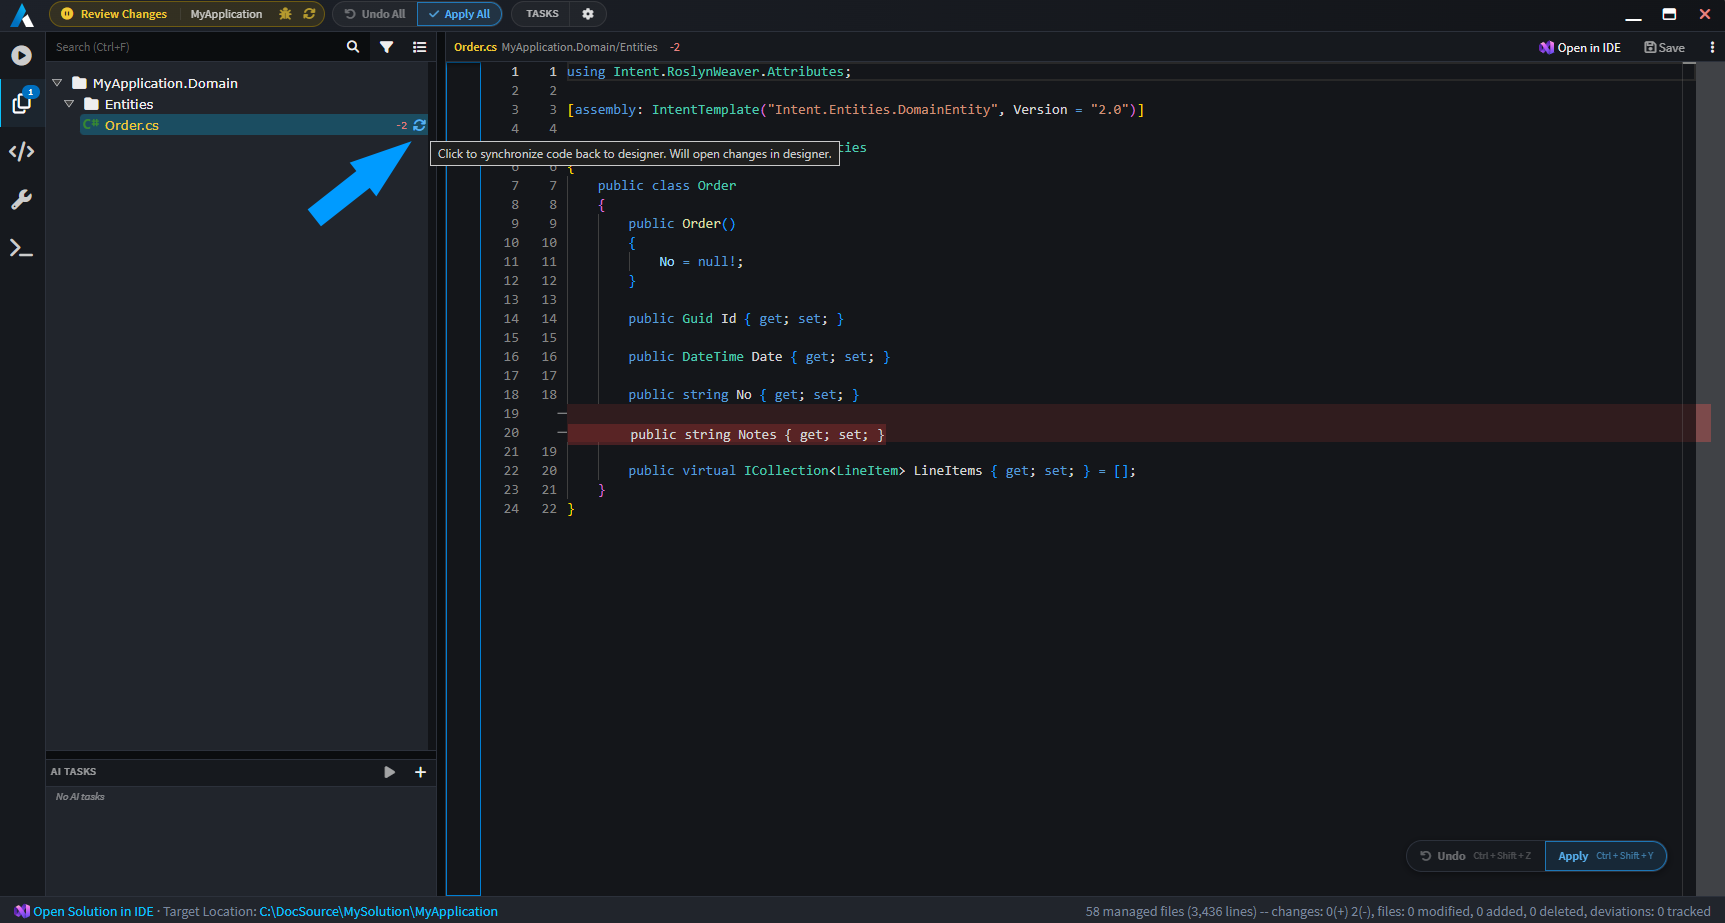Click the magnifier search icon
The width and height of the screenshot is (1725, 923).
pyautogui.click(x=353, y=47)
